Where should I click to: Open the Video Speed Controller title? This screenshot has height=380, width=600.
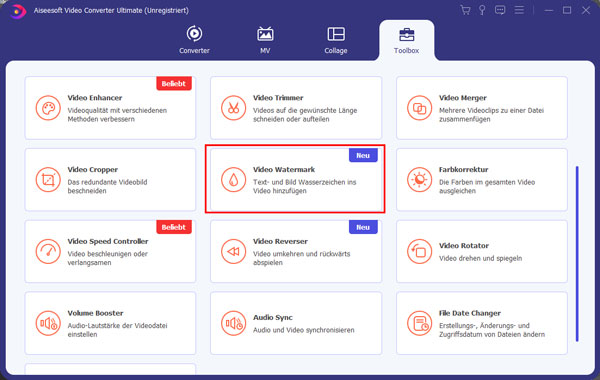tap(108, 241)
